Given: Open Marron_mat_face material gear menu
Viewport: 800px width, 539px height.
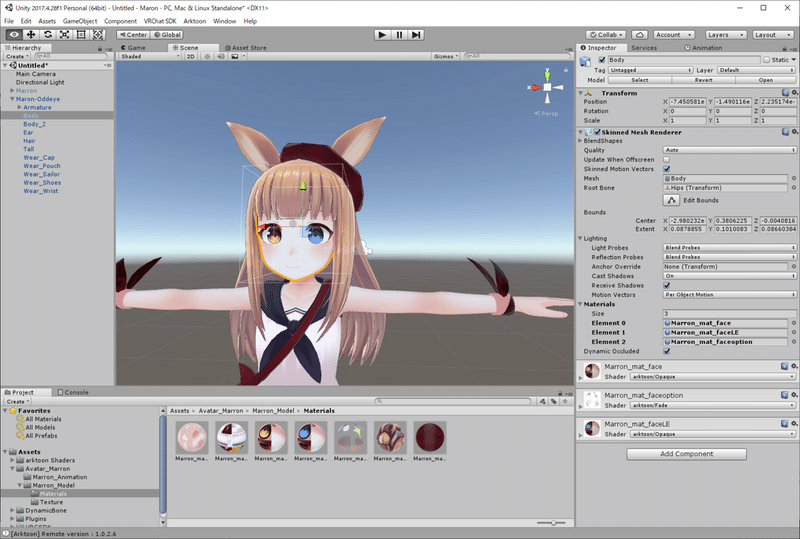Looking at the screenshot, I should pos(794,366).
